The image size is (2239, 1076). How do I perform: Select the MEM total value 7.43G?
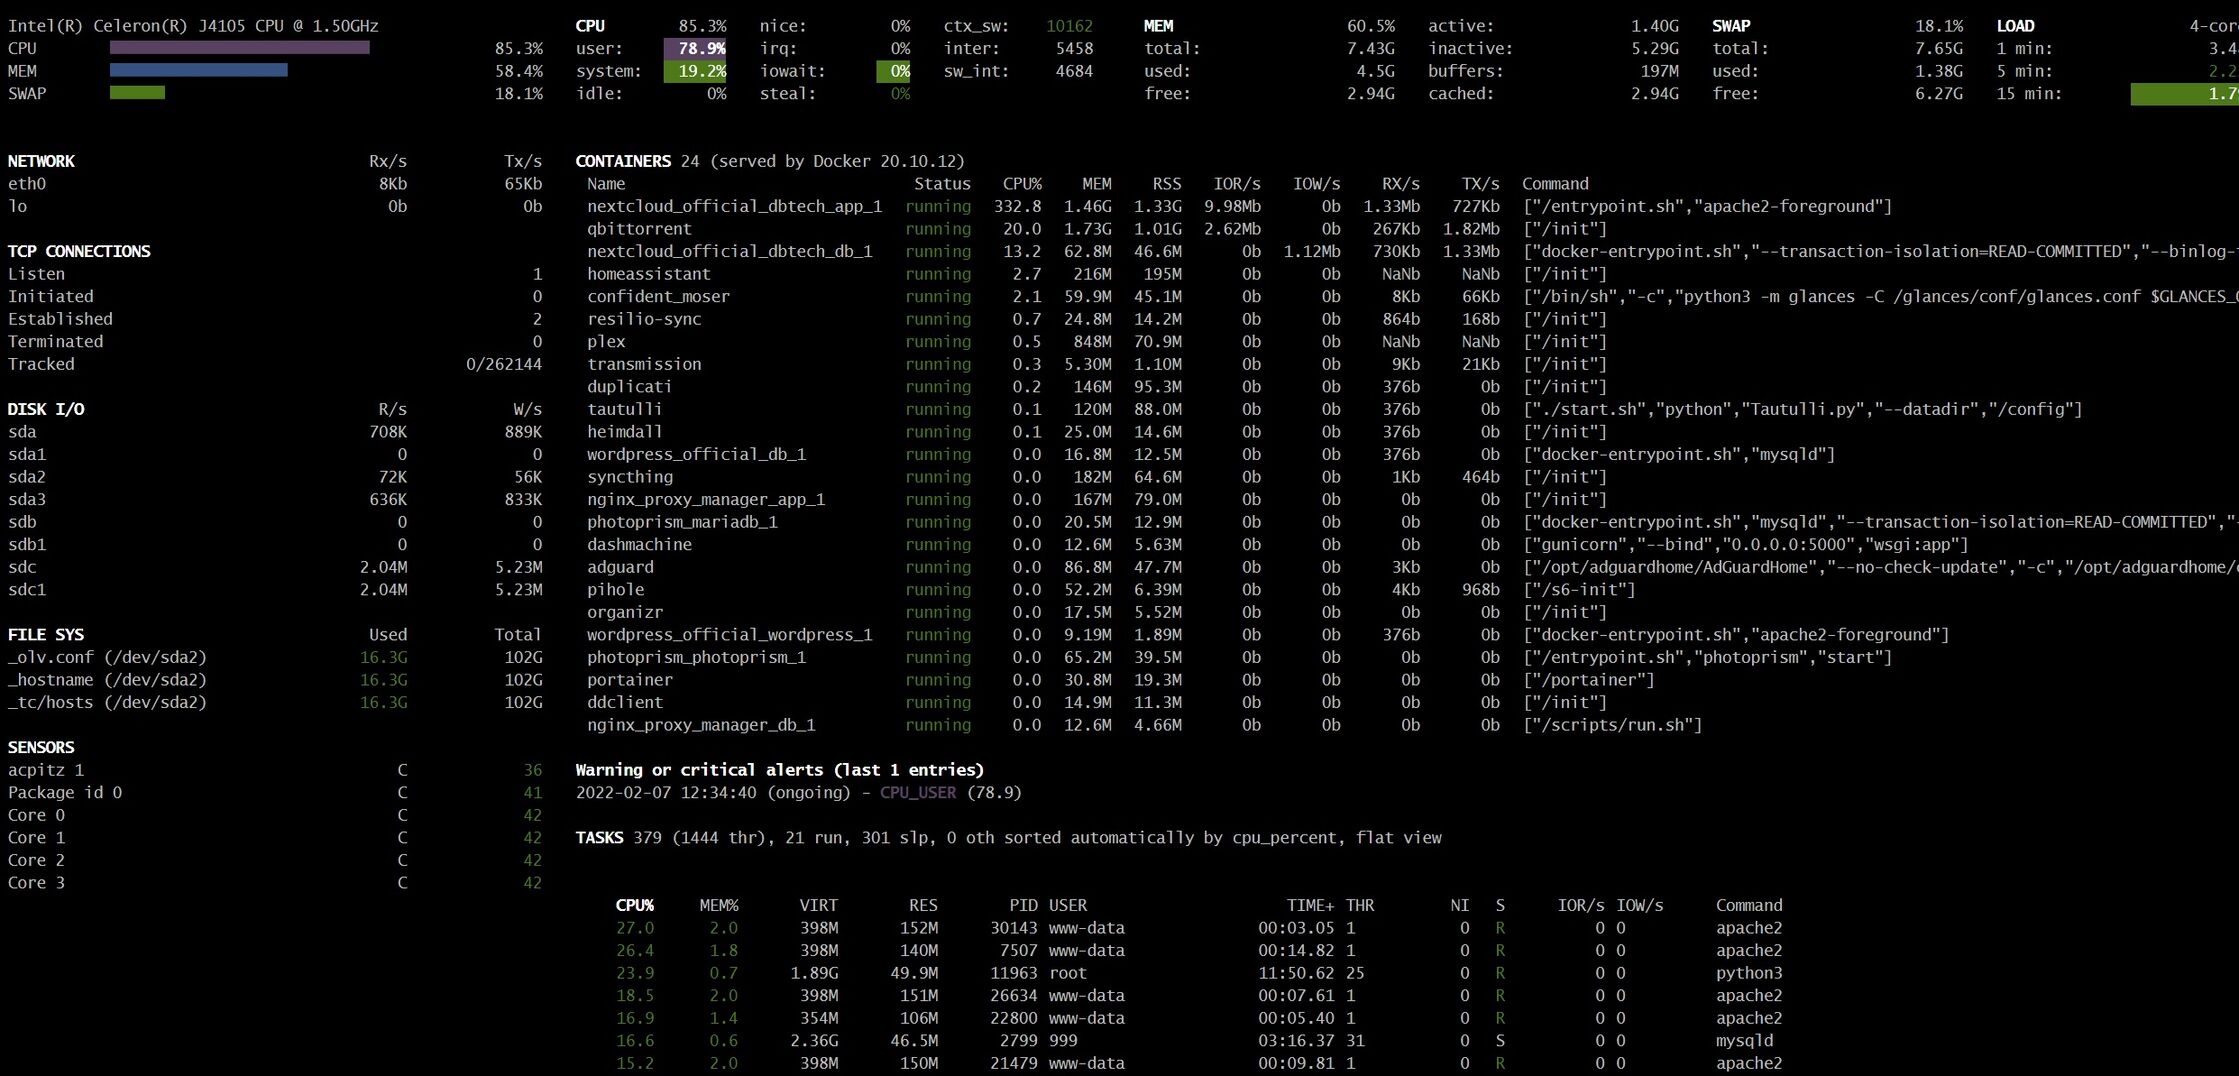[1371, 48]
